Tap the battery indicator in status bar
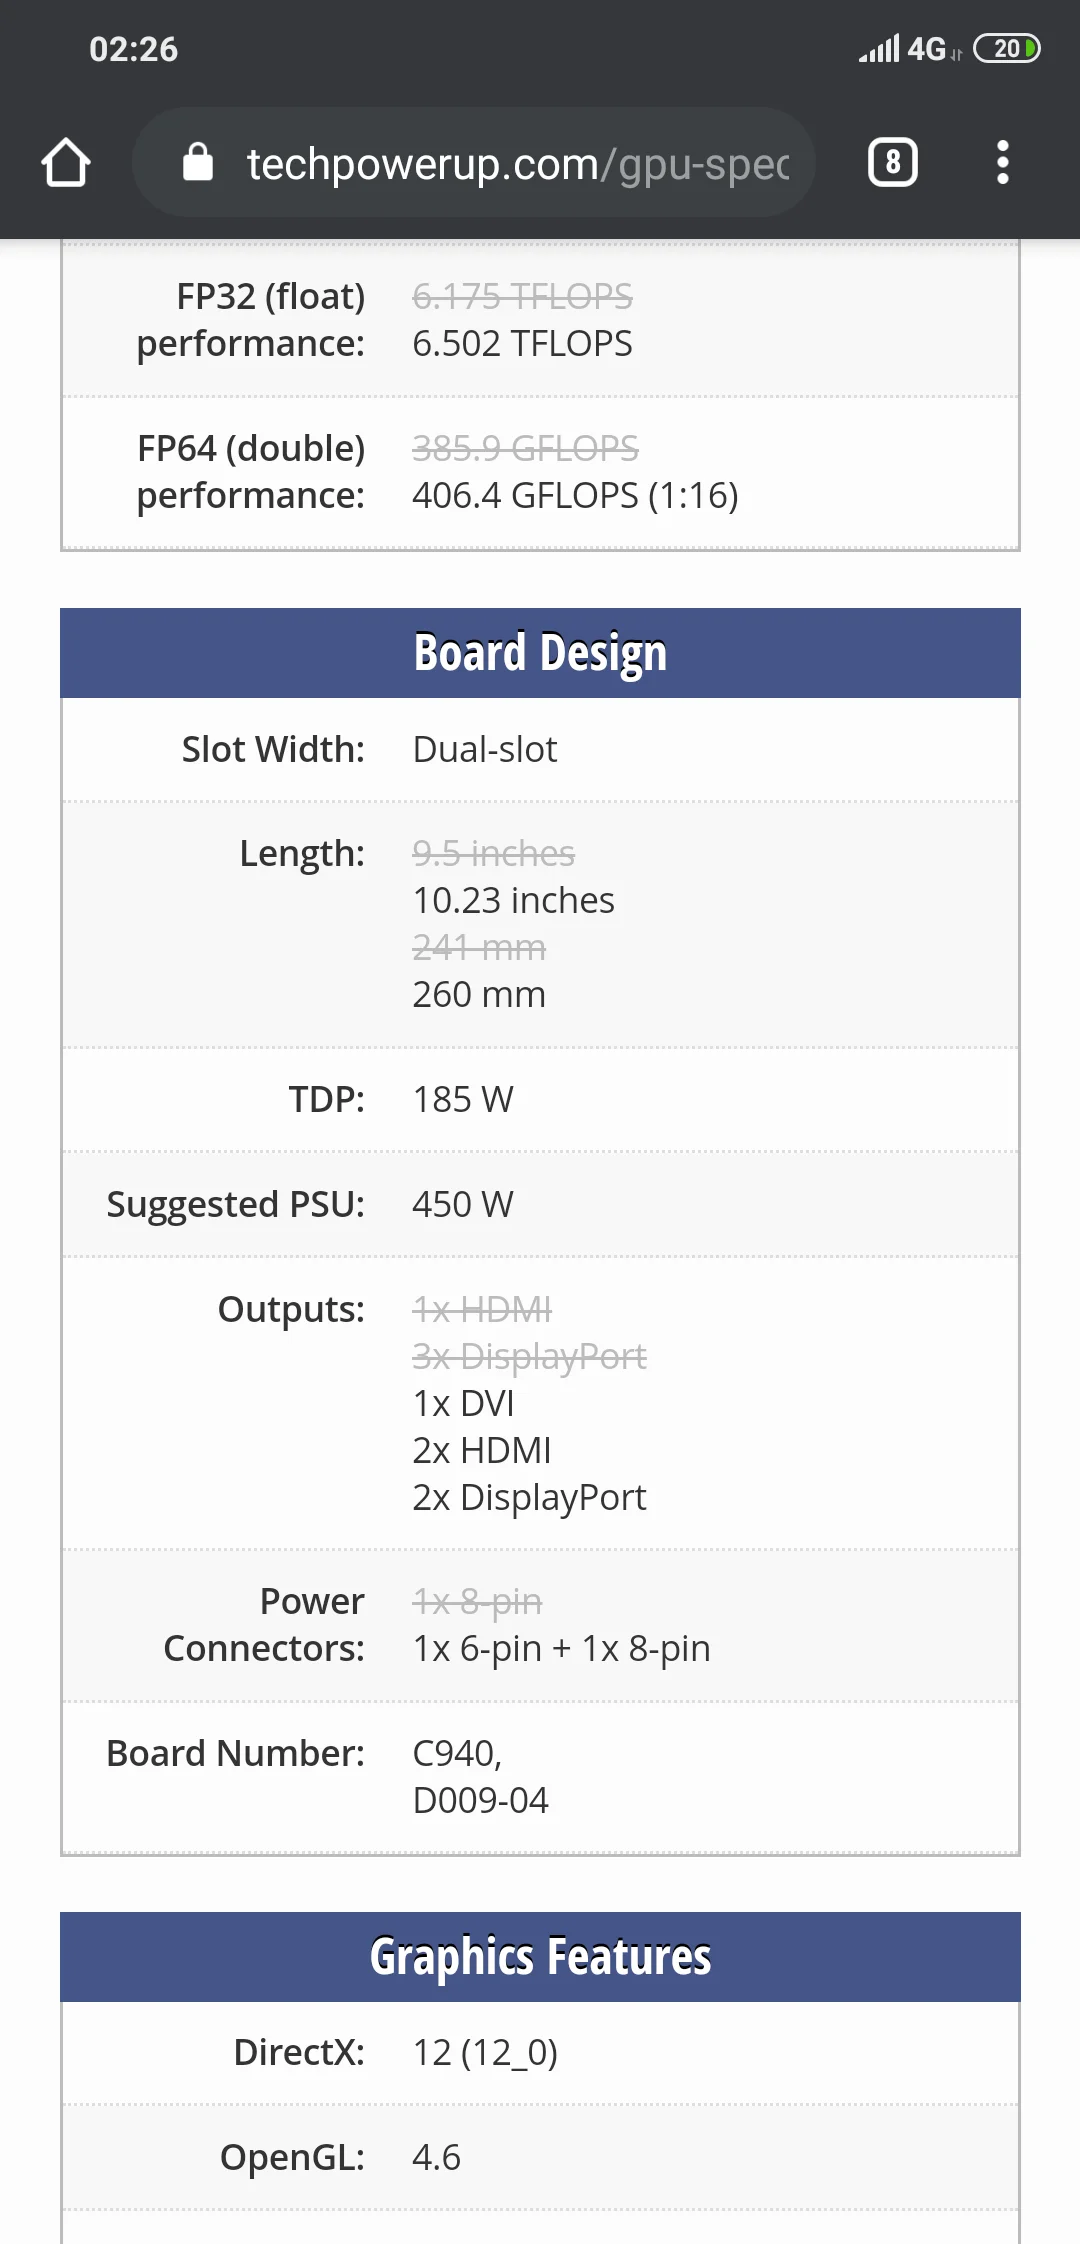Screen dimensions: 1080x2244 (x=1006, y=49)
